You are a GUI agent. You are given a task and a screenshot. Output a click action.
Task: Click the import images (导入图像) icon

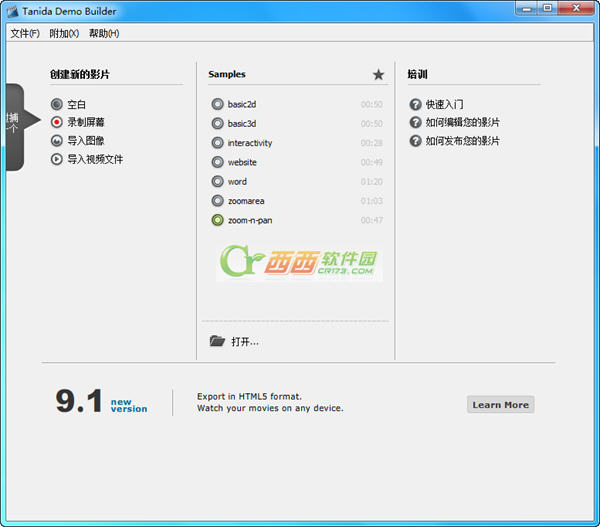pyautogui.click(x=57, y=140)
